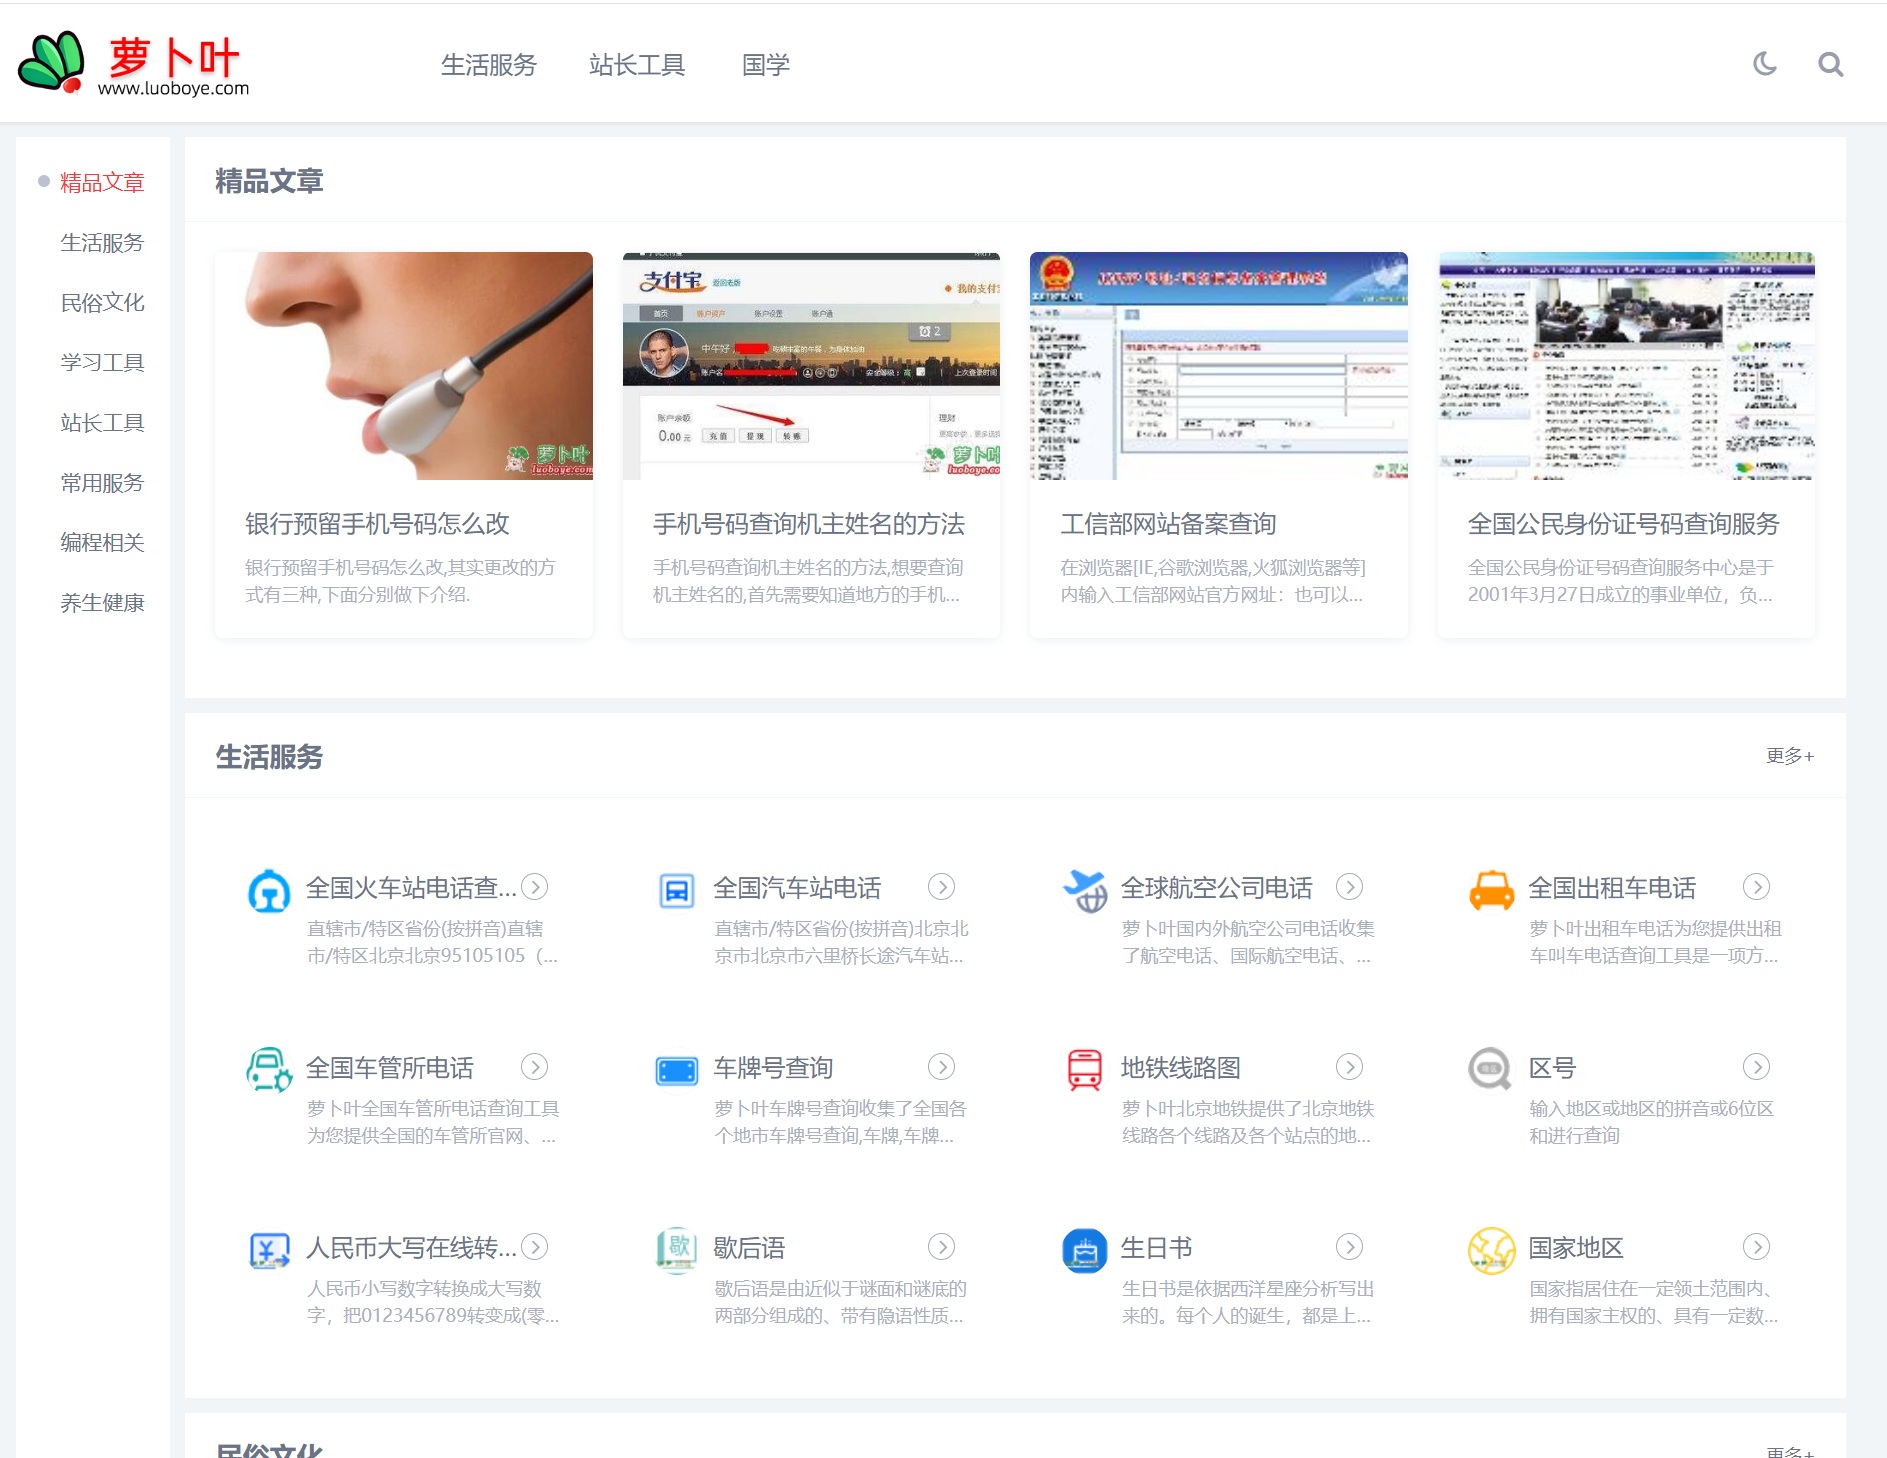The height and width of the screenshot is (1458, 1887).
Task: Toggle dark mode with the moon icon
Action: pyautogui.click(x=1765, y=64)
